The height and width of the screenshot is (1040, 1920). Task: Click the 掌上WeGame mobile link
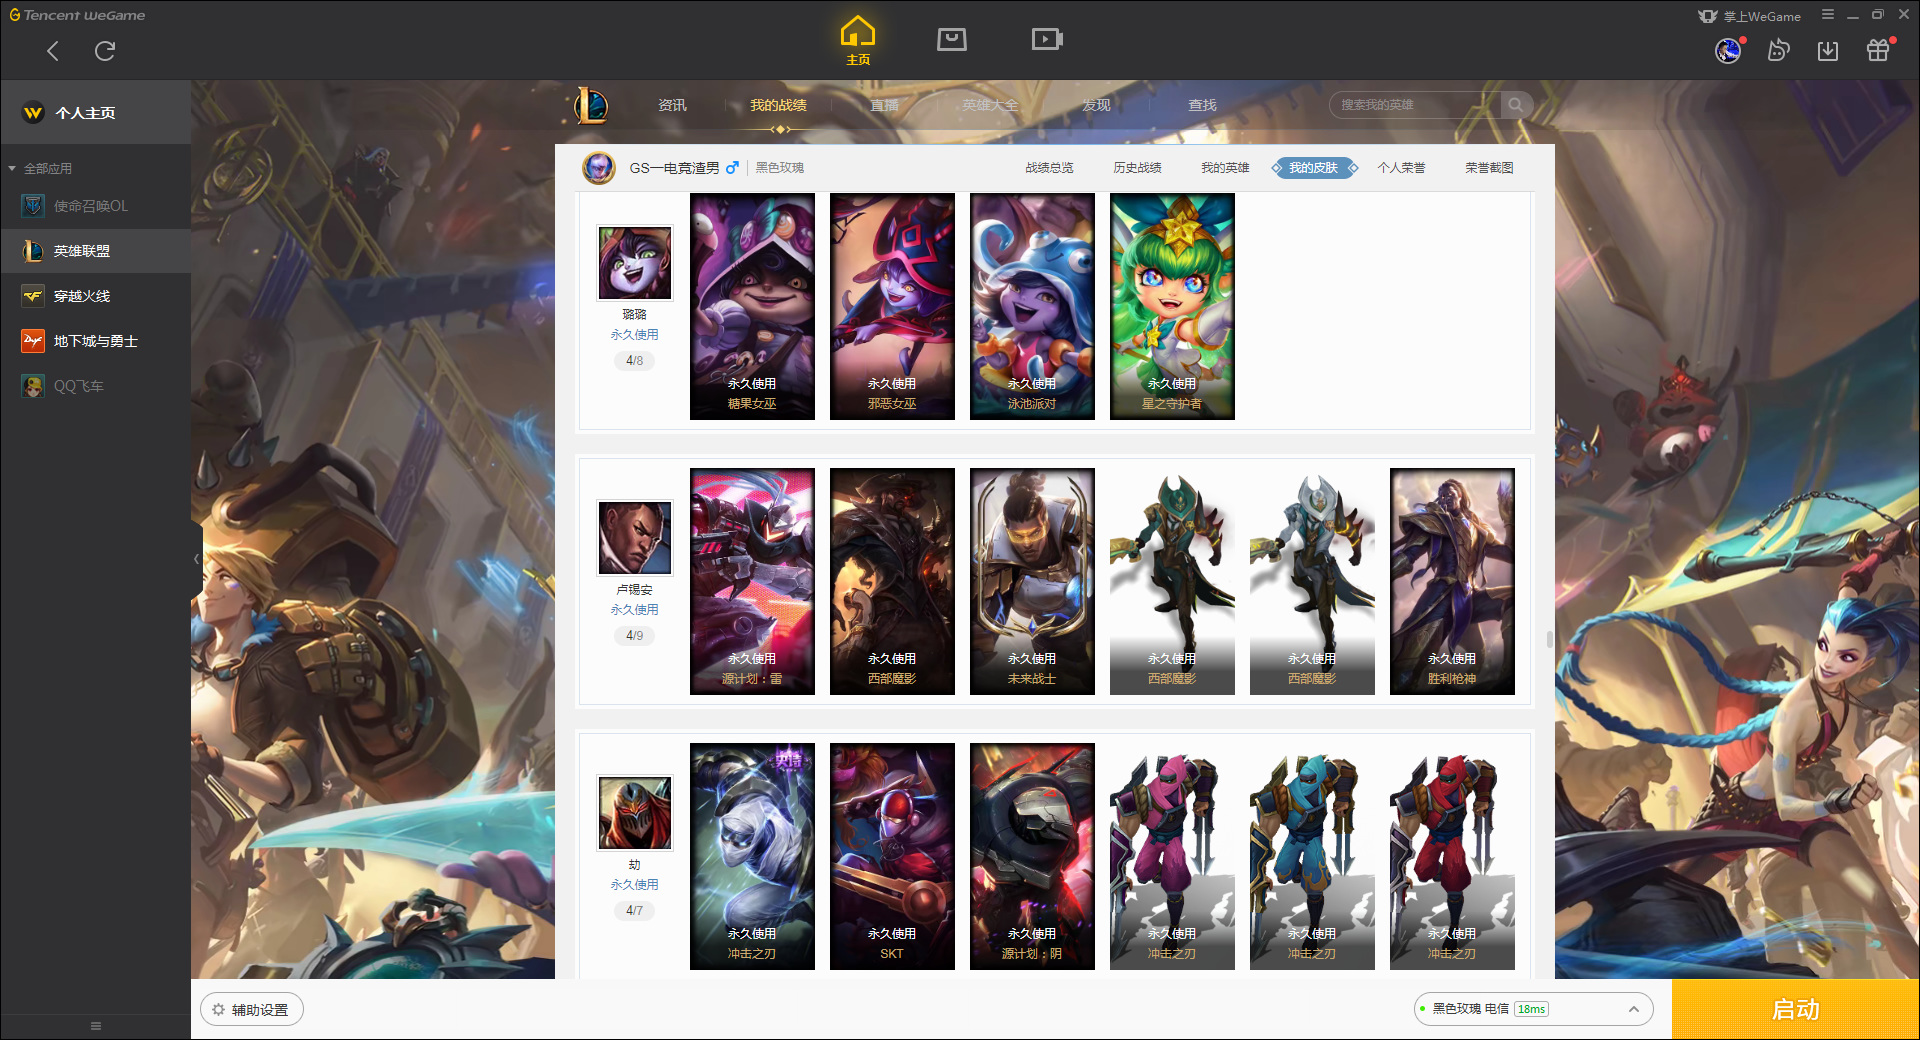tap(1750, 16)
